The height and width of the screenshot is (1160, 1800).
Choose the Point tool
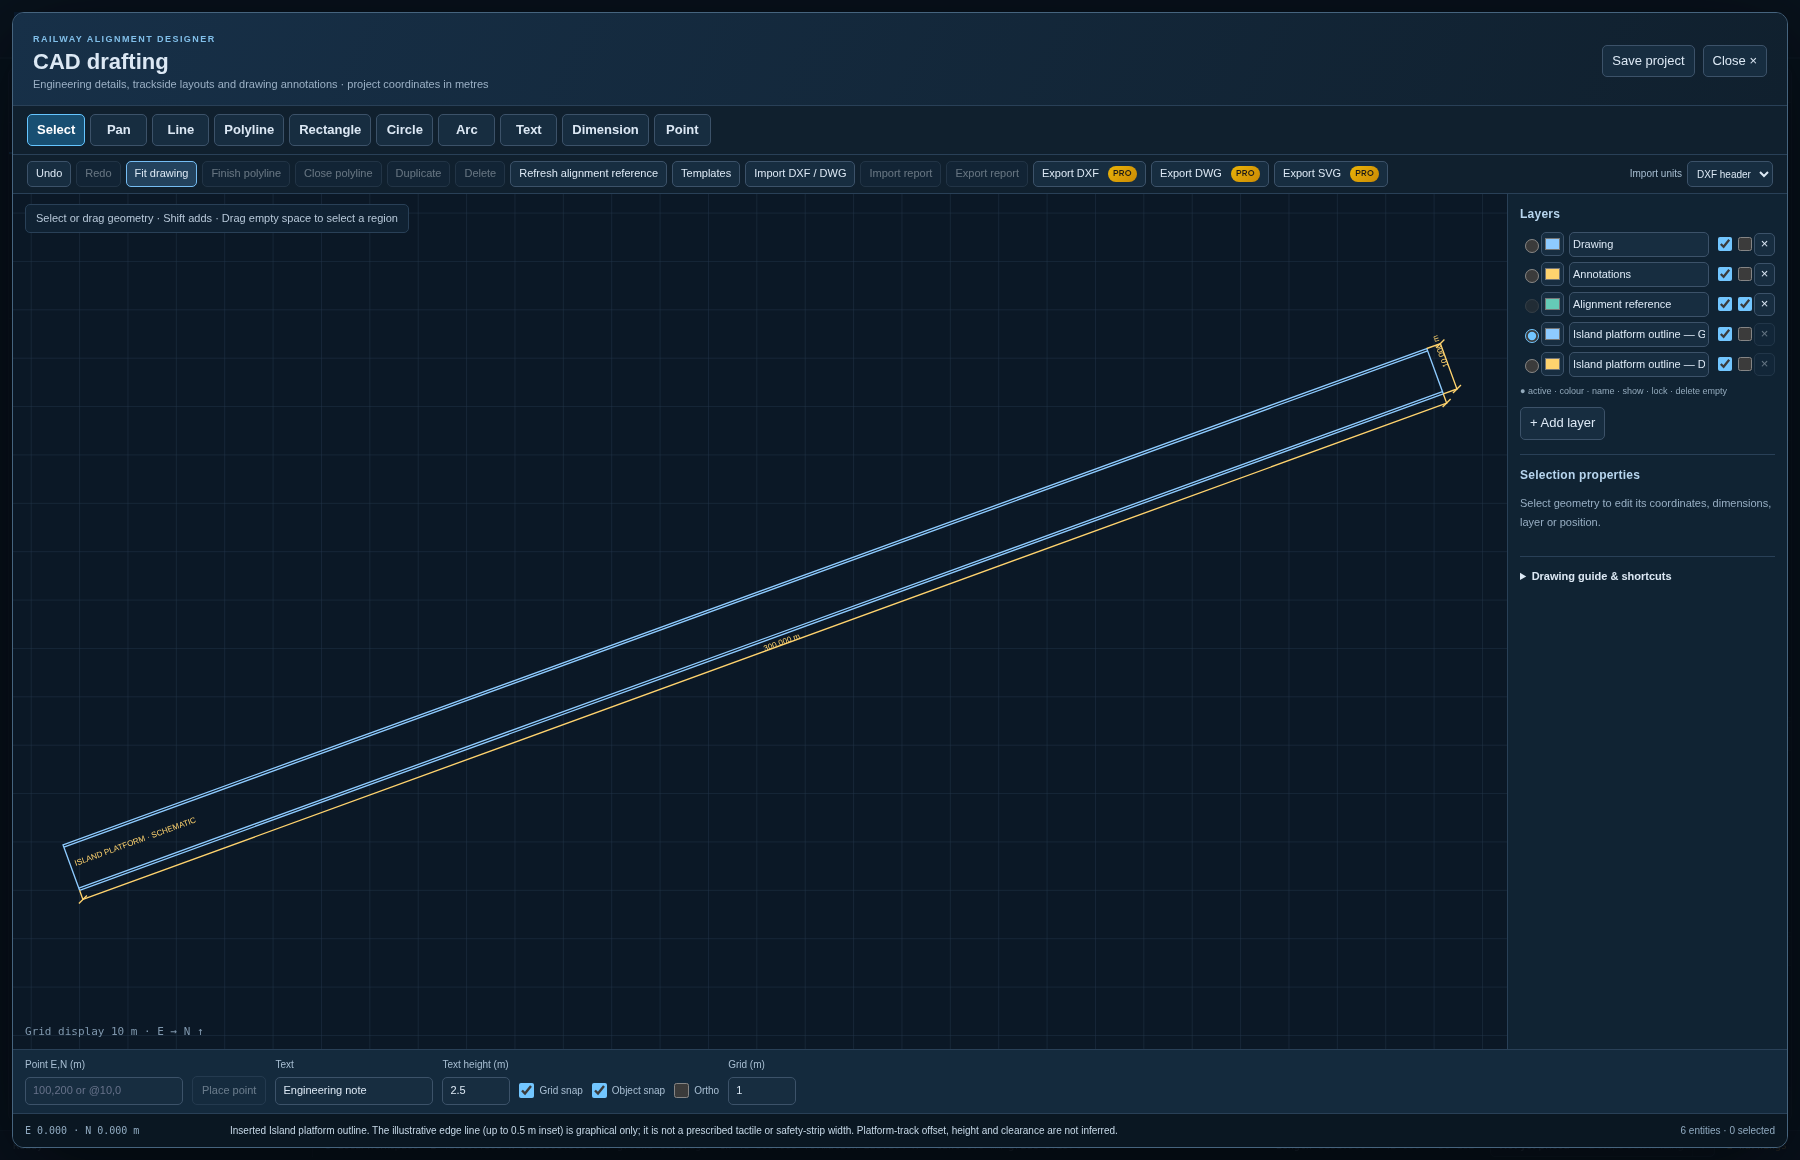tap(682, 130)
